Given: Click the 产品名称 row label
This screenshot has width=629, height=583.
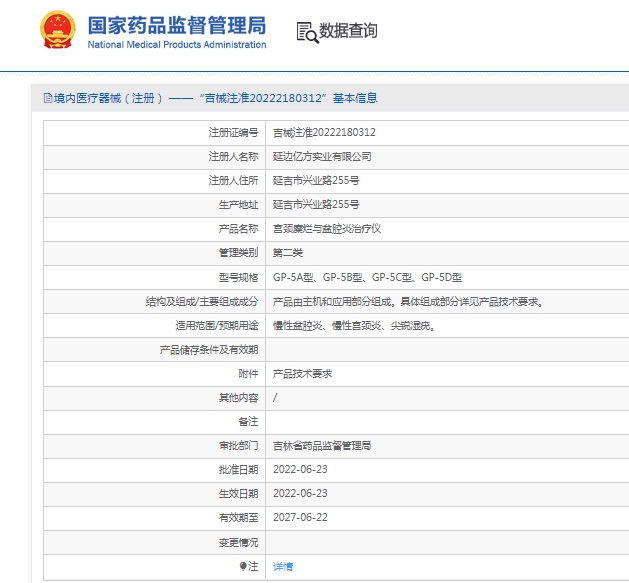Looking at the screenshot, I should point(238,229).
